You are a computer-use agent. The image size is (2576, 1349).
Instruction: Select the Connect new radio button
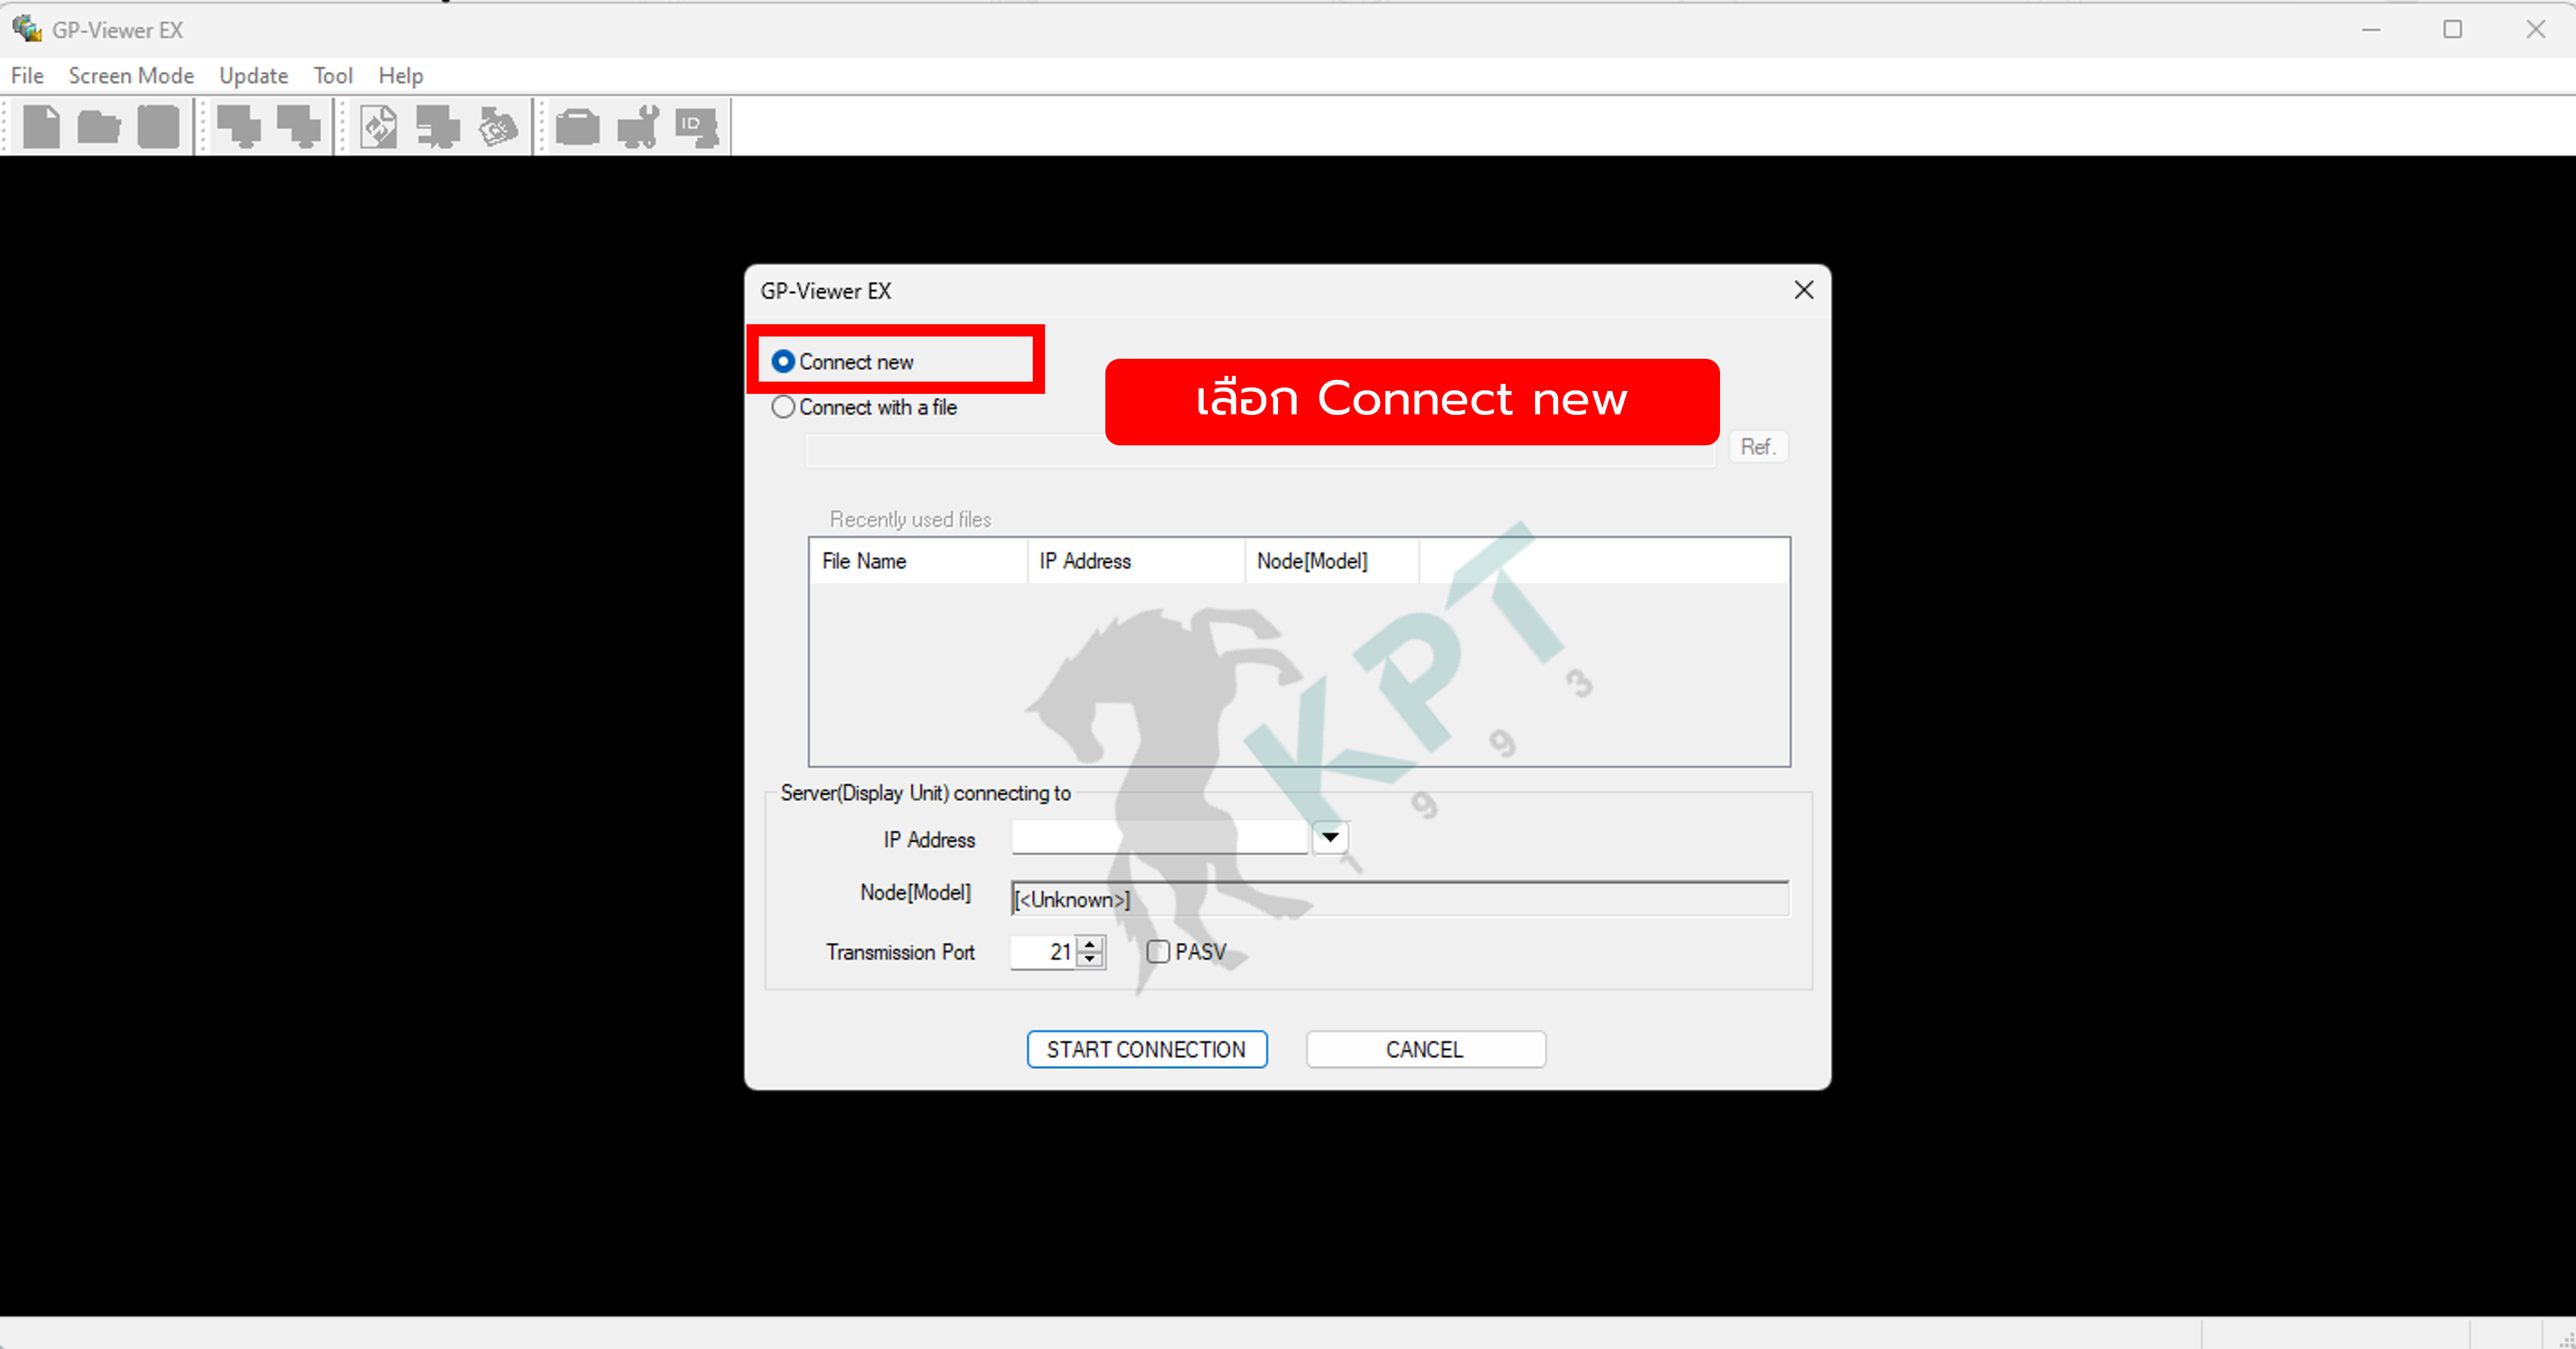783,361
